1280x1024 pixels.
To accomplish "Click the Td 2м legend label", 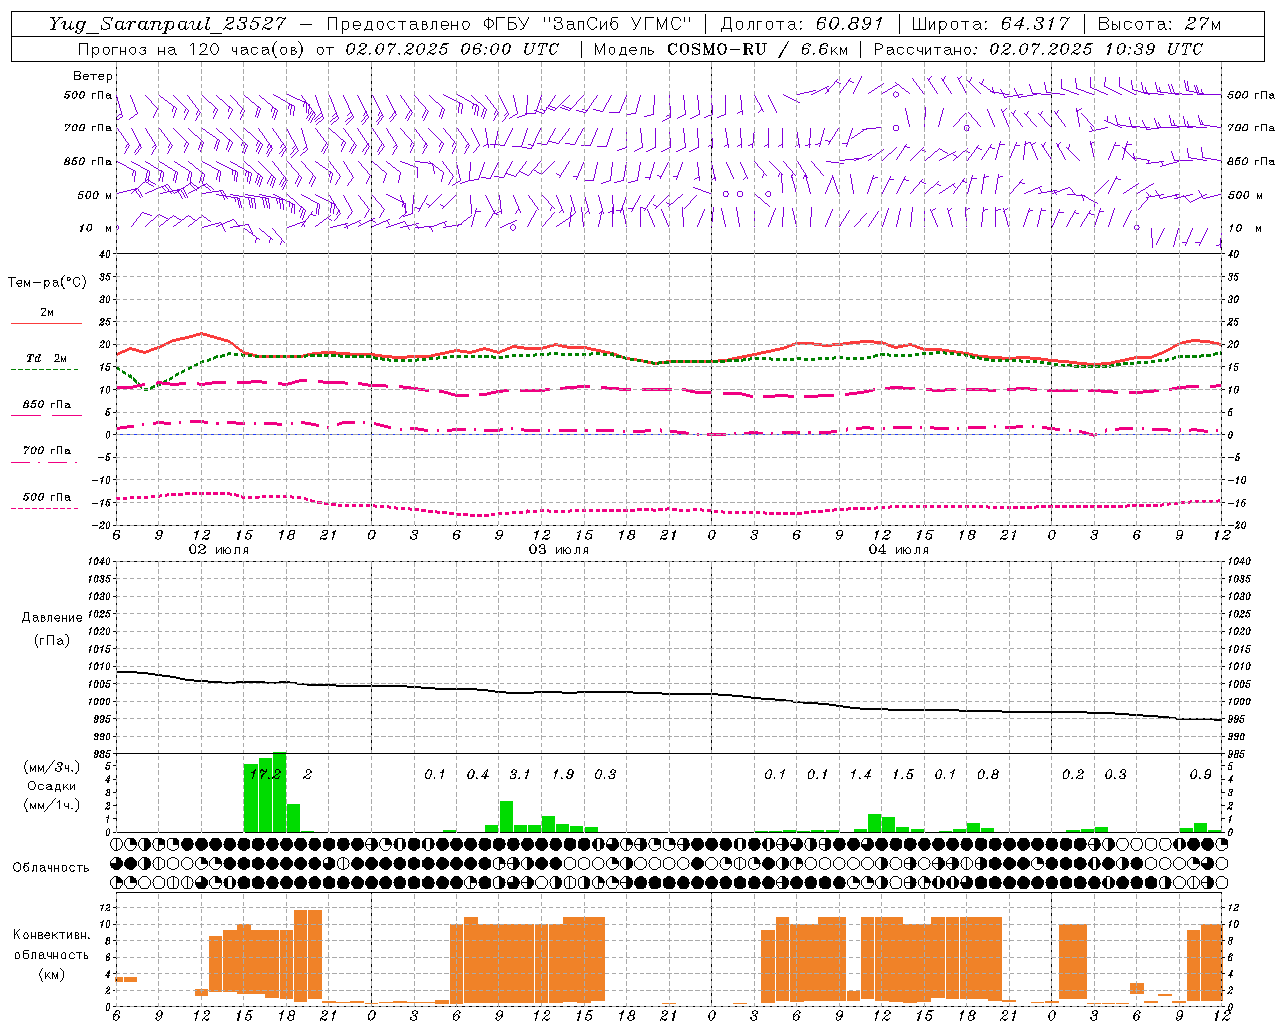I will click(47, 358).
